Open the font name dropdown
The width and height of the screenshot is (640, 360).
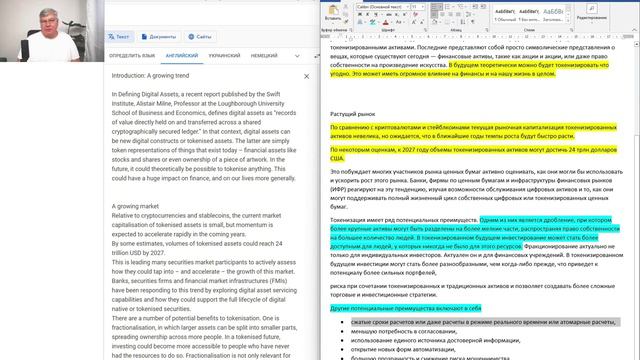point(407,7)
